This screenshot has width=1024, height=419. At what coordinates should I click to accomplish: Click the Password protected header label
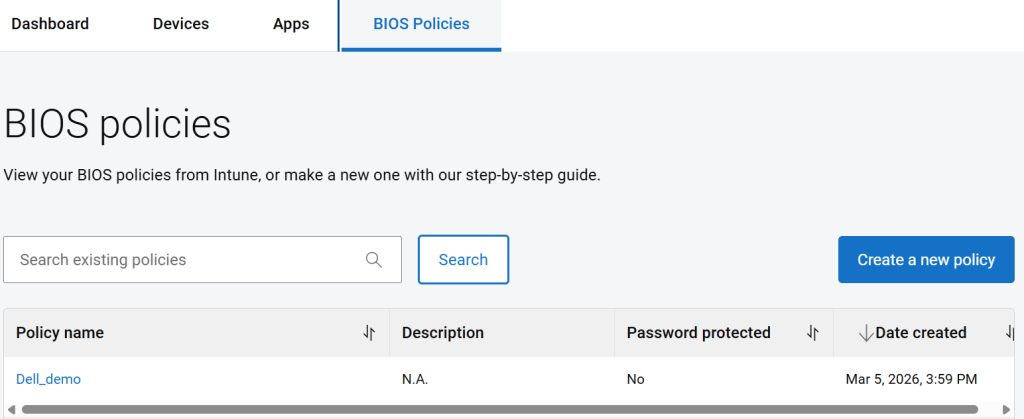pos(698,333)
